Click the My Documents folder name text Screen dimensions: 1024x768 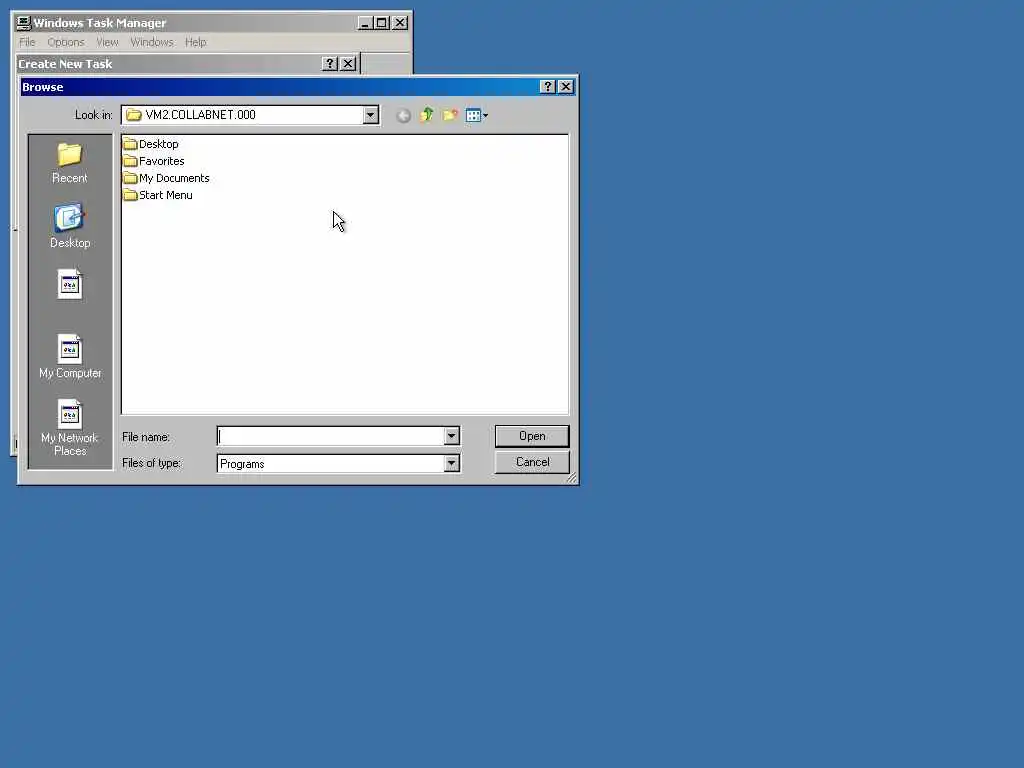(x=174, y=178)
